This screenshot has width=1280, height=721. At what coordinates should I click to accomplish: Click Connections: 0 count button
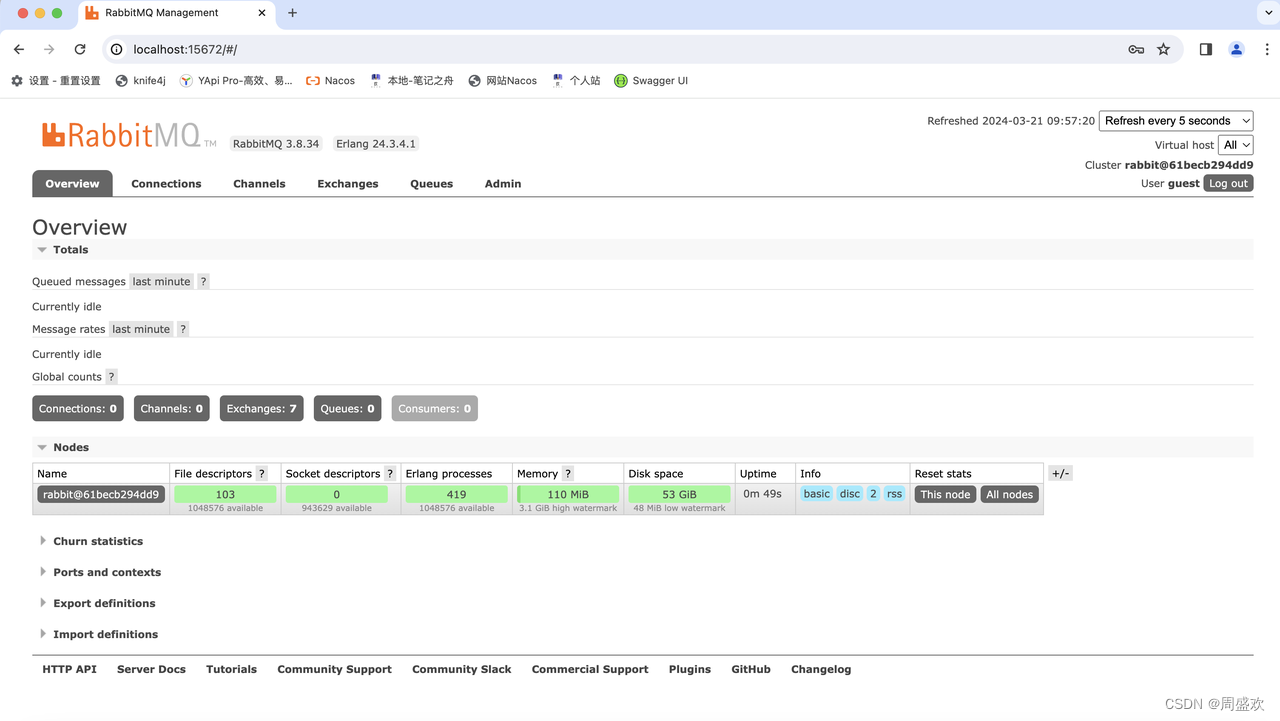pyautogui.click(x=78, y=409)
